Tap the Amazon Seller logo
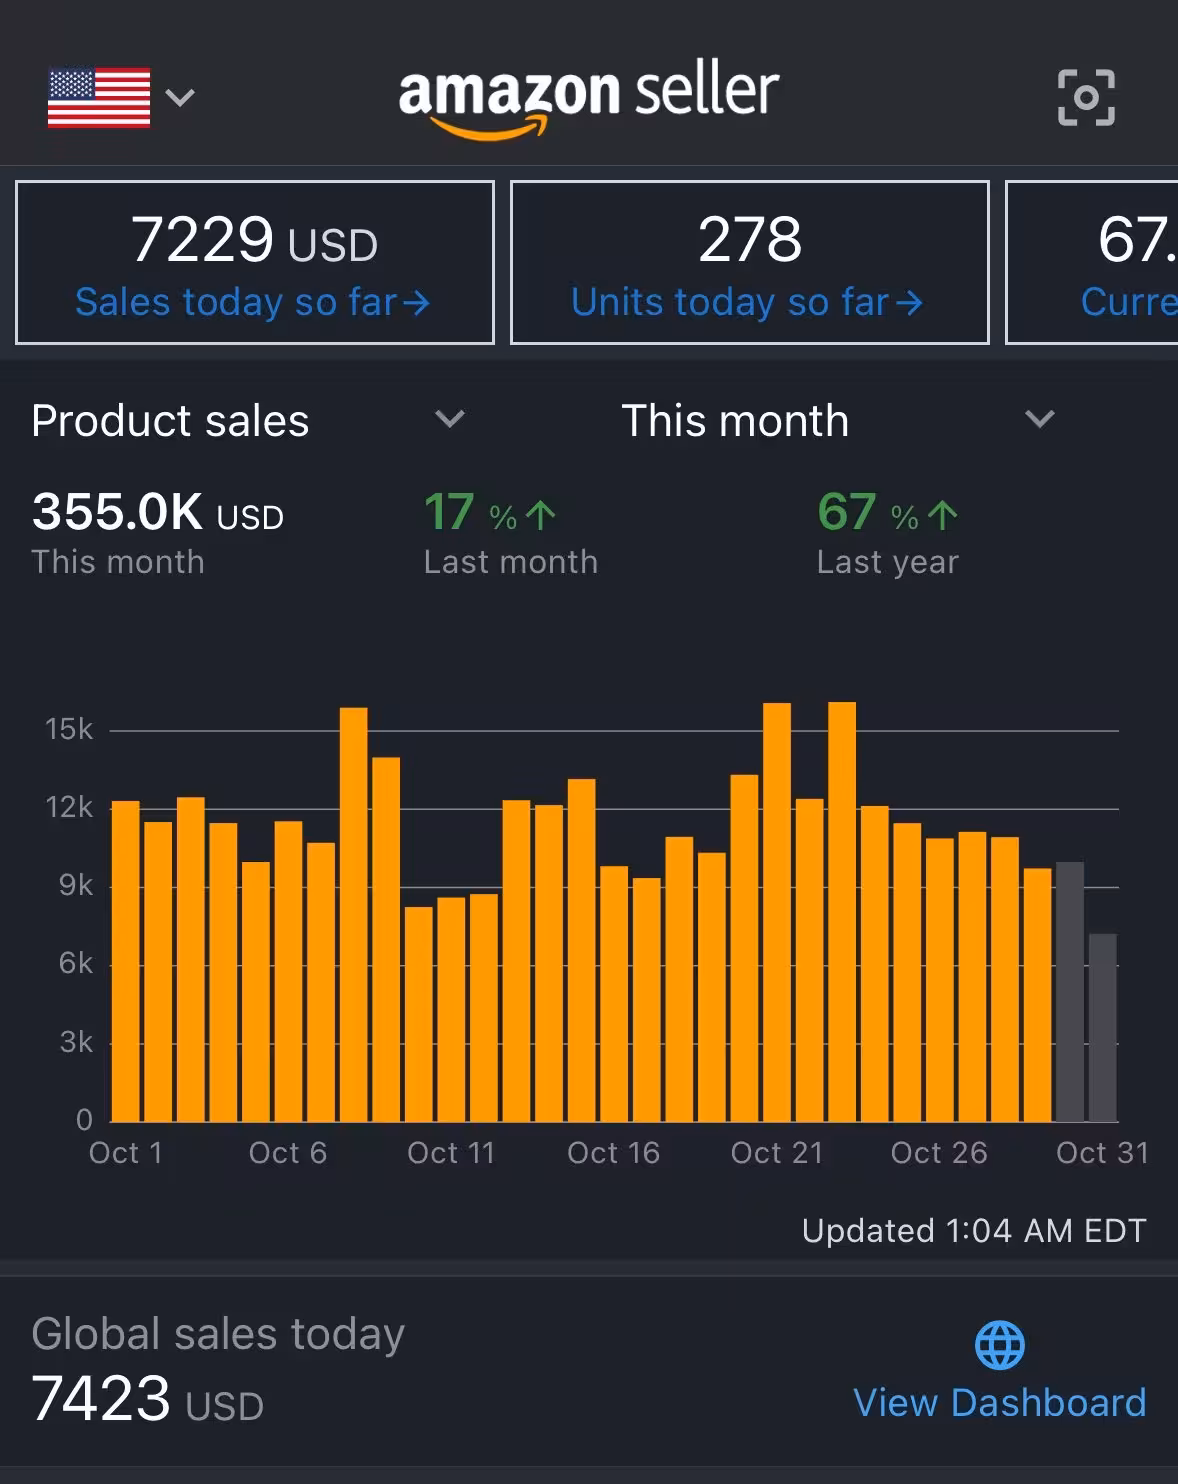 (x=588, y=97)
